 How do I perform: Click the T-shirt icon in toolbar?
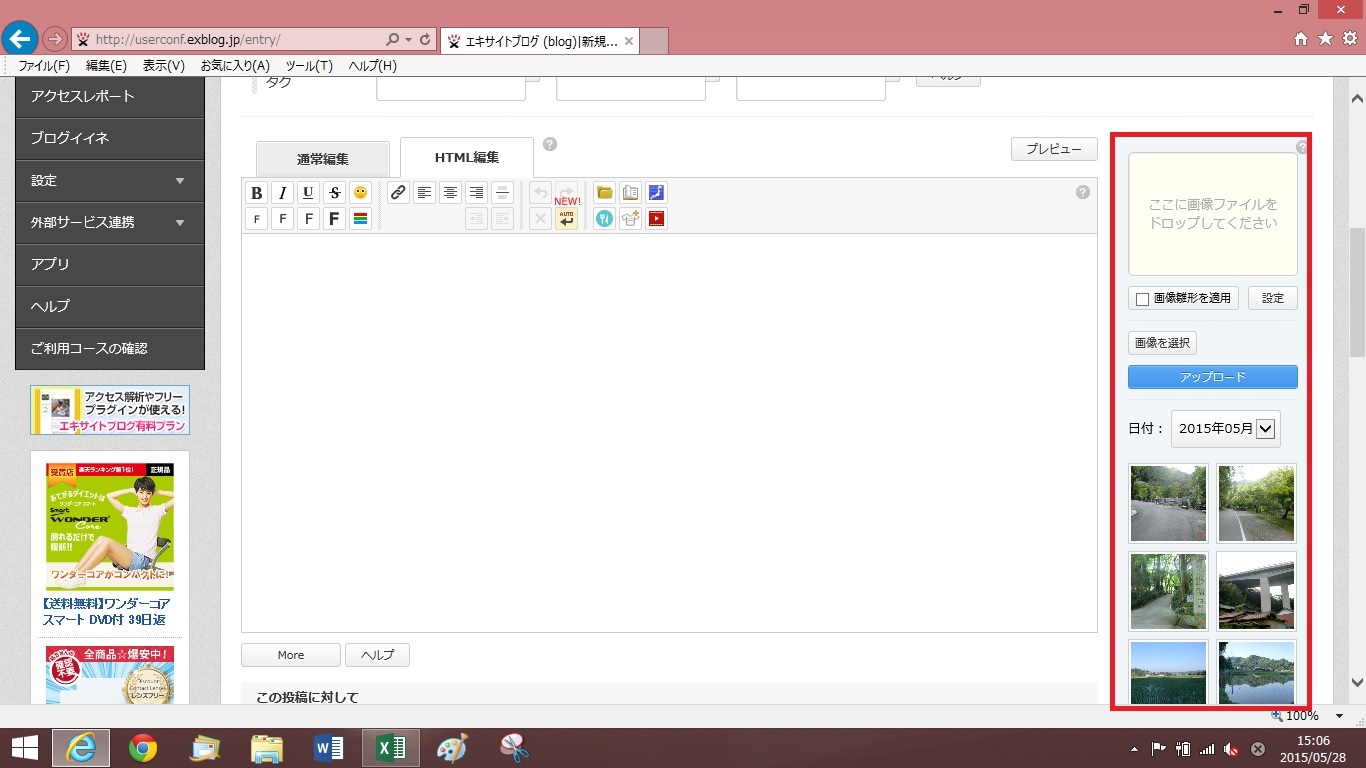click(630, 219)
